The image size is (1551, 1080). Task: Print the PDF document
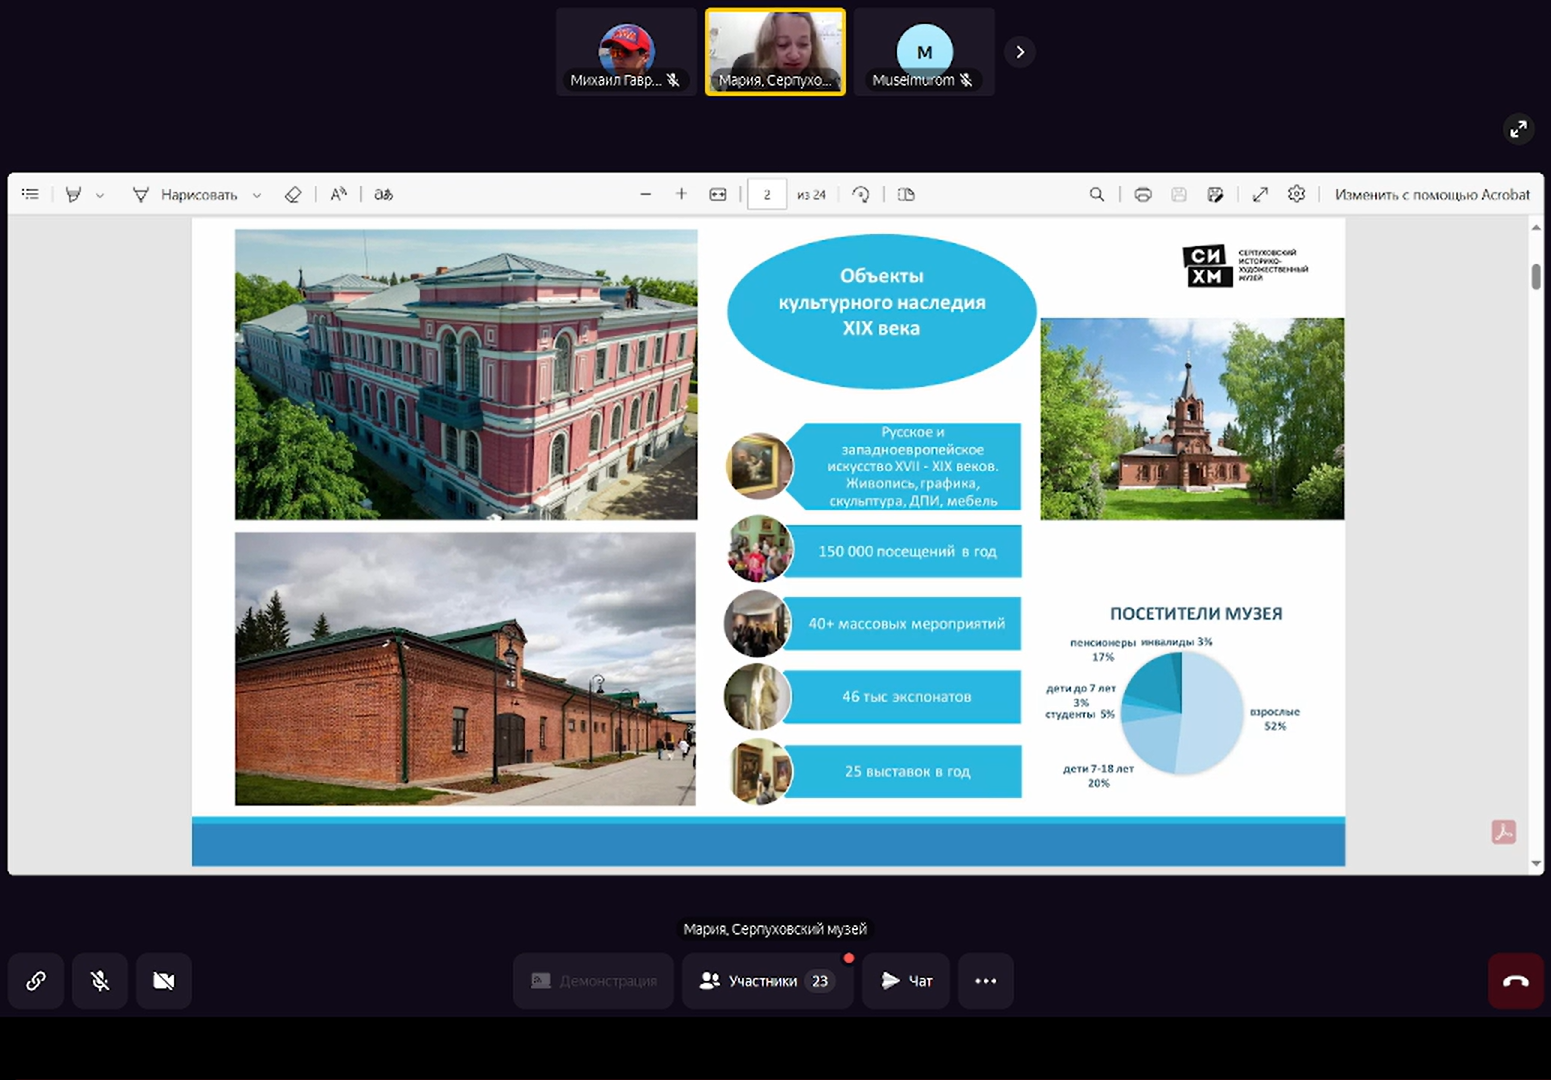tap(1143, 194)
